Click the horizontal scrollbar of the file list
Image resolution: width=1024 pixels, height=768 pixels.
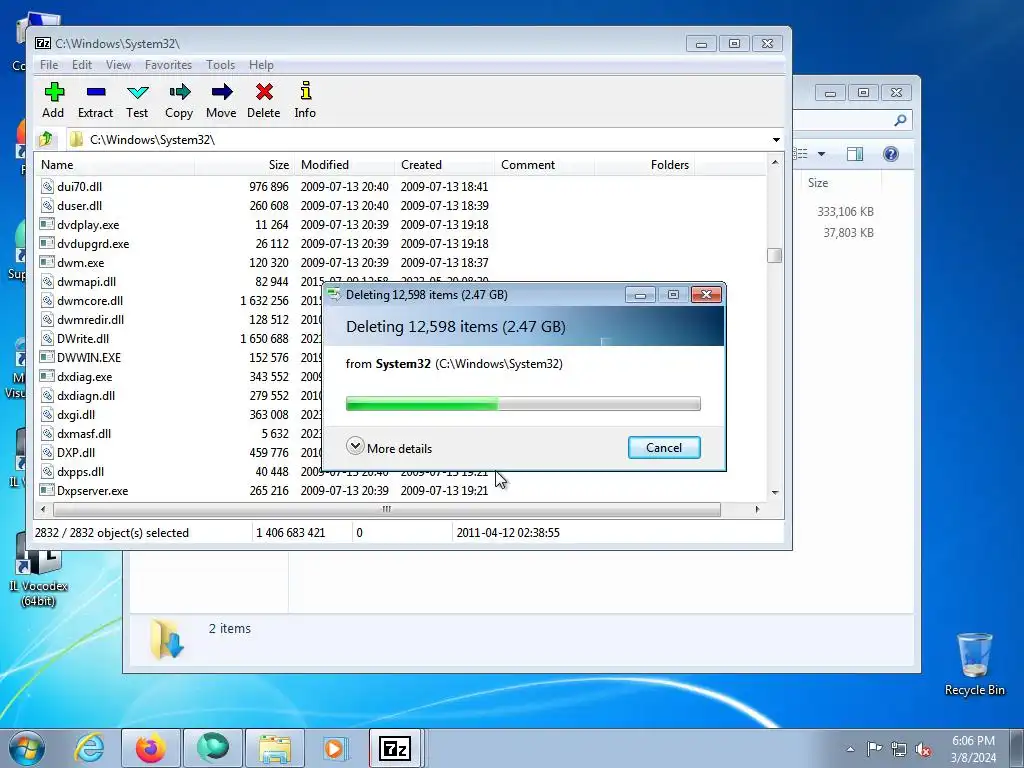pos(387,509)
